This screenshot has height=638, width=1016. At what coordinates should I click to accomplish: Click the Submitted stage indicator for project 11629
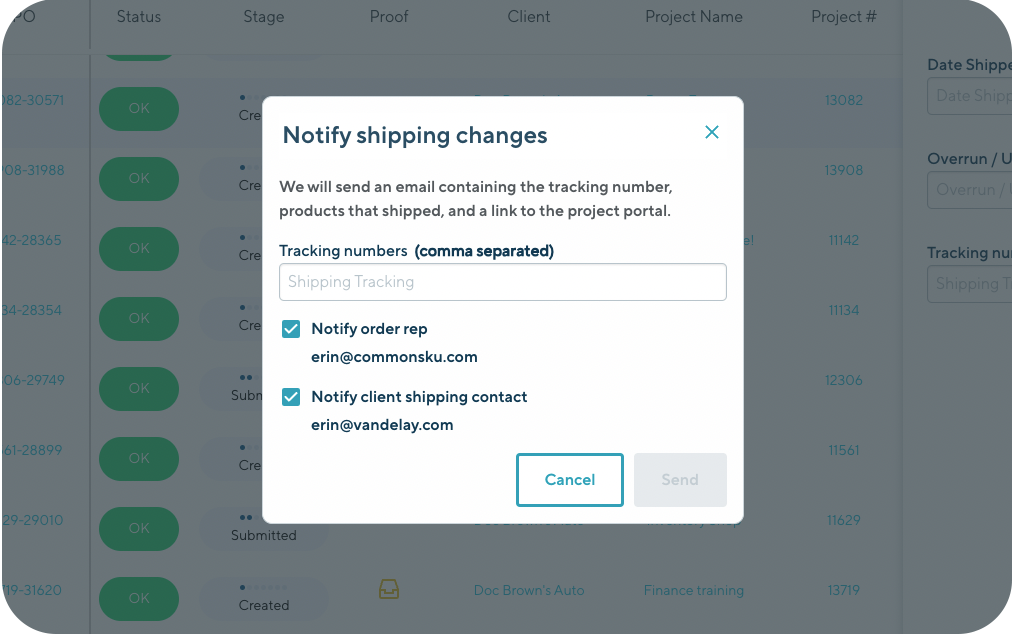tap(263, 528)
